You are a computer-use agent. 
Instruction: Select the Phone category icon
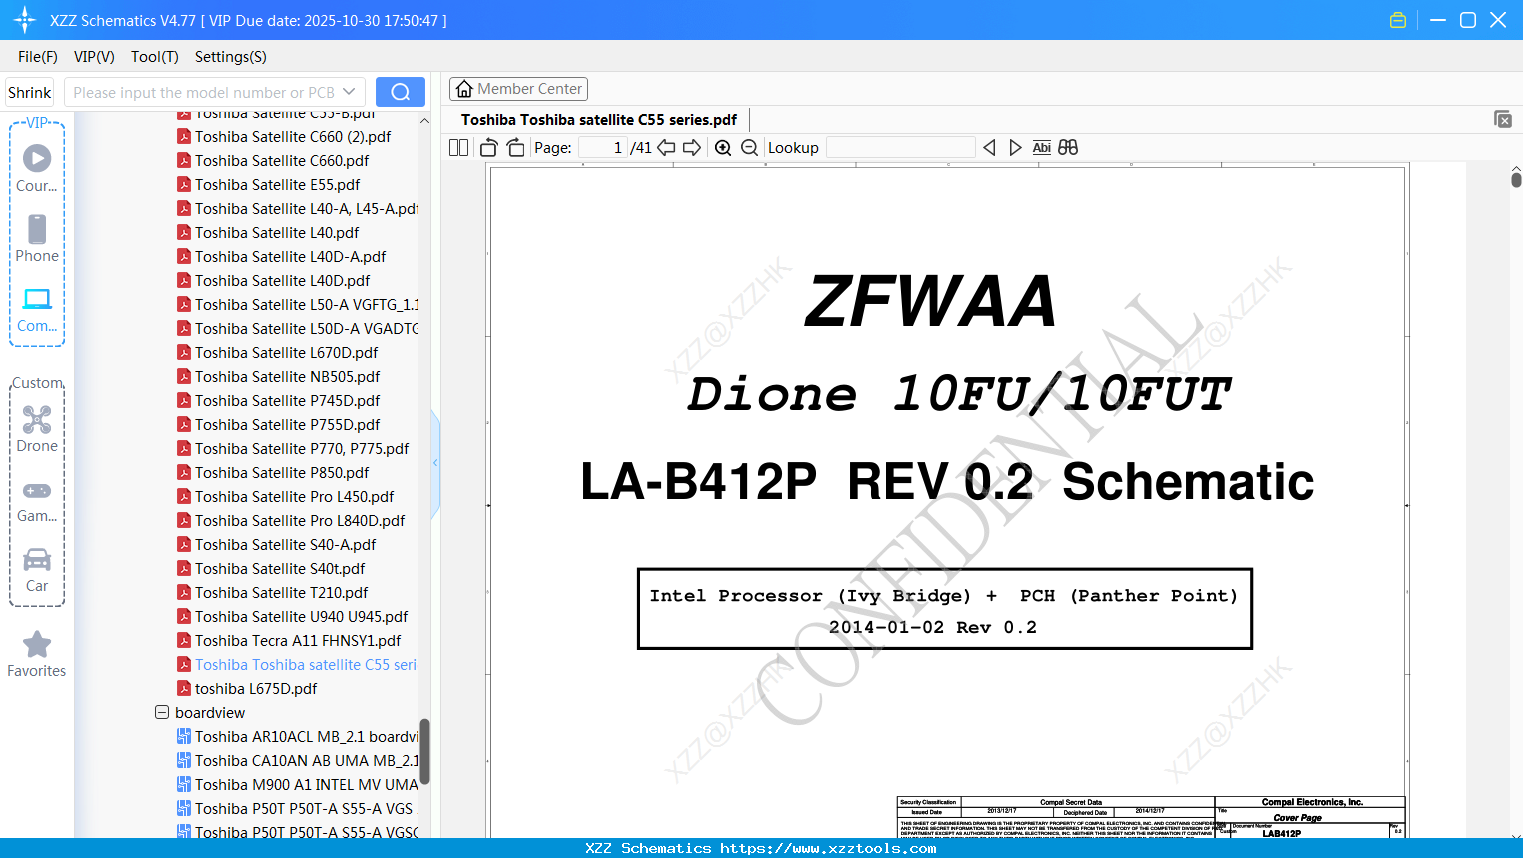(37, 238)
